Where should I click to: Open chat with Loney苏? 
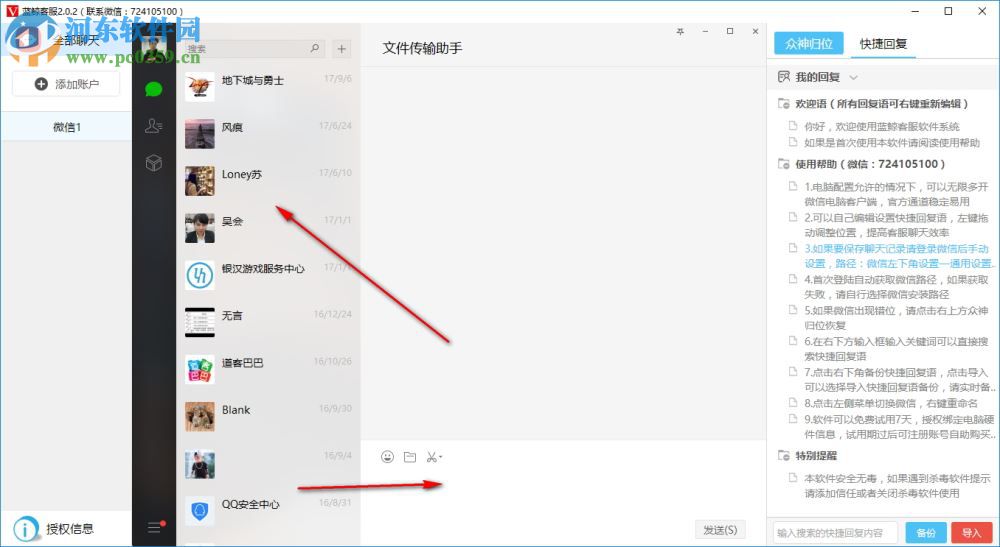(x=268, y=180)
